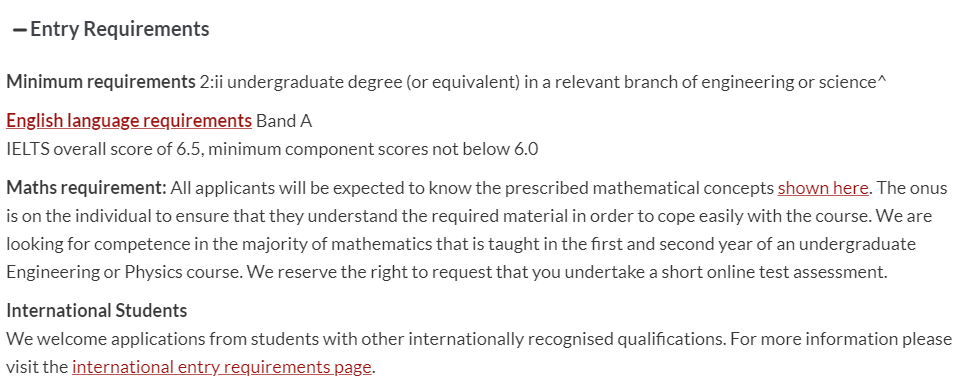
Task: Click the word 'onus' in the maths paragraph
Action: pos(928,188)
